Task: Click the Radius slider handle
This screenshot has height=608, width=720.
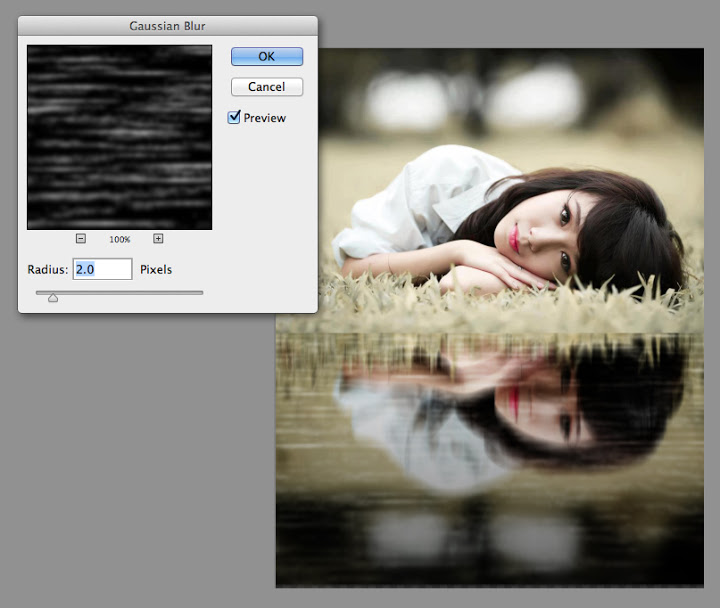Action: pyautogui.click(x=53, y=296)
